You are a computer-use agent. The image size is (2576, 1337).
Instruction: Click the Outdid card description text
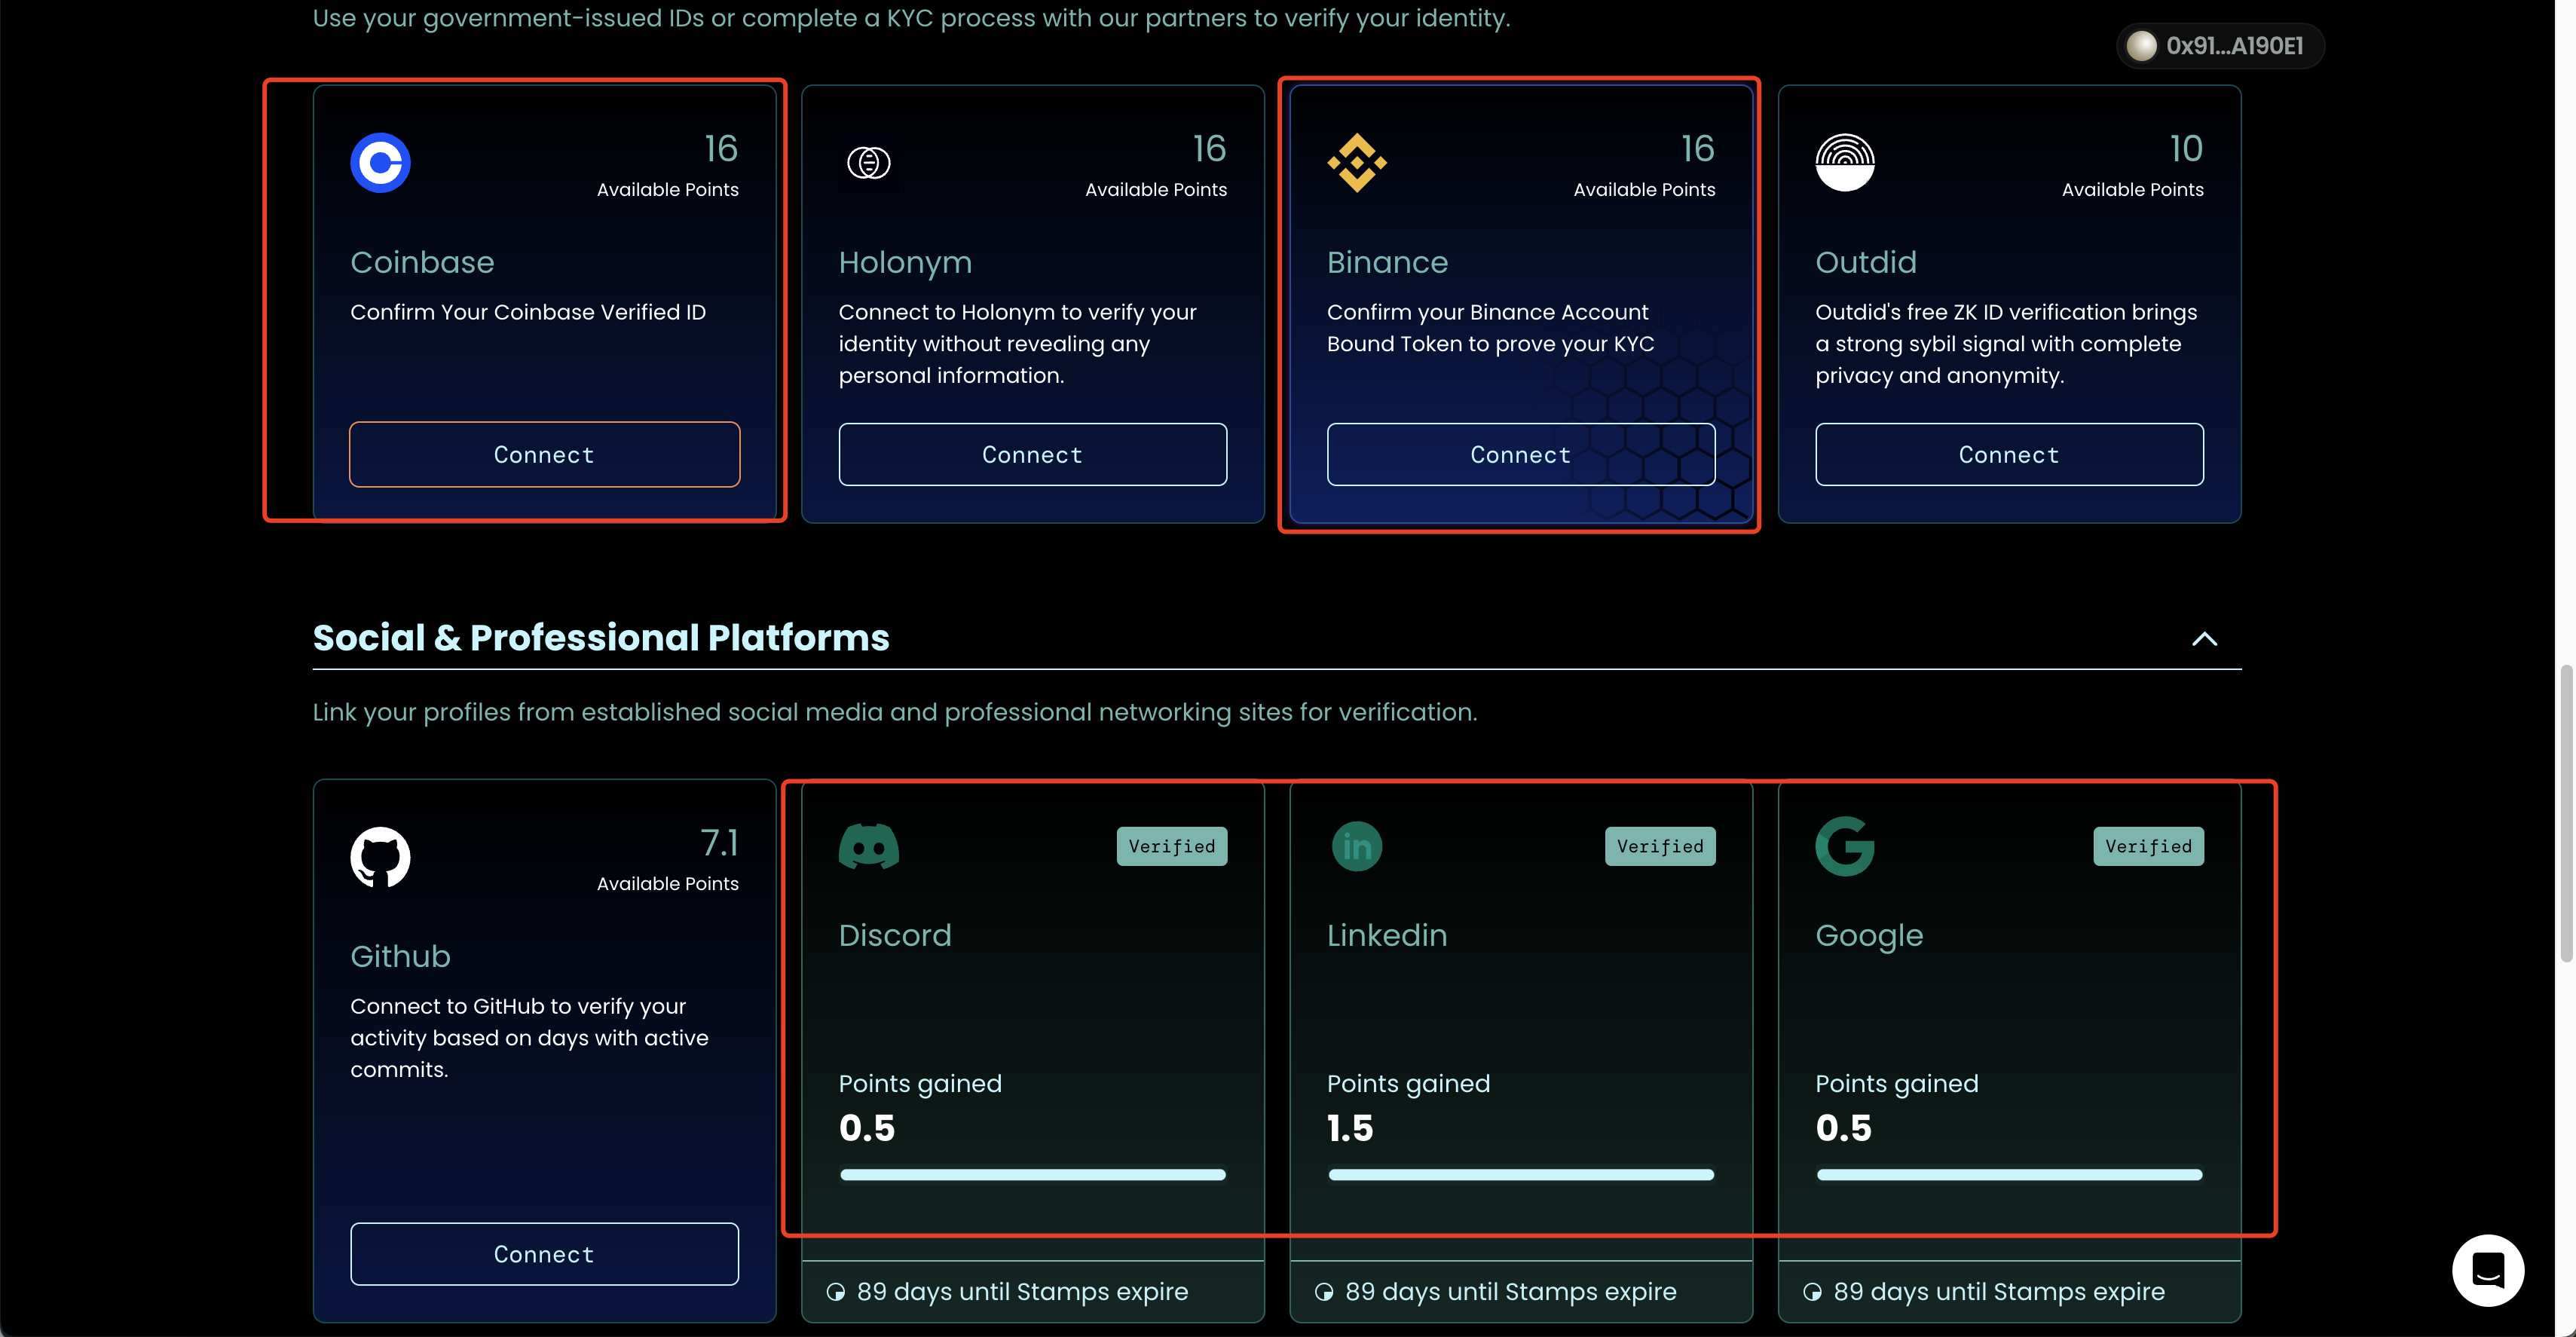tap(2006, 344)
